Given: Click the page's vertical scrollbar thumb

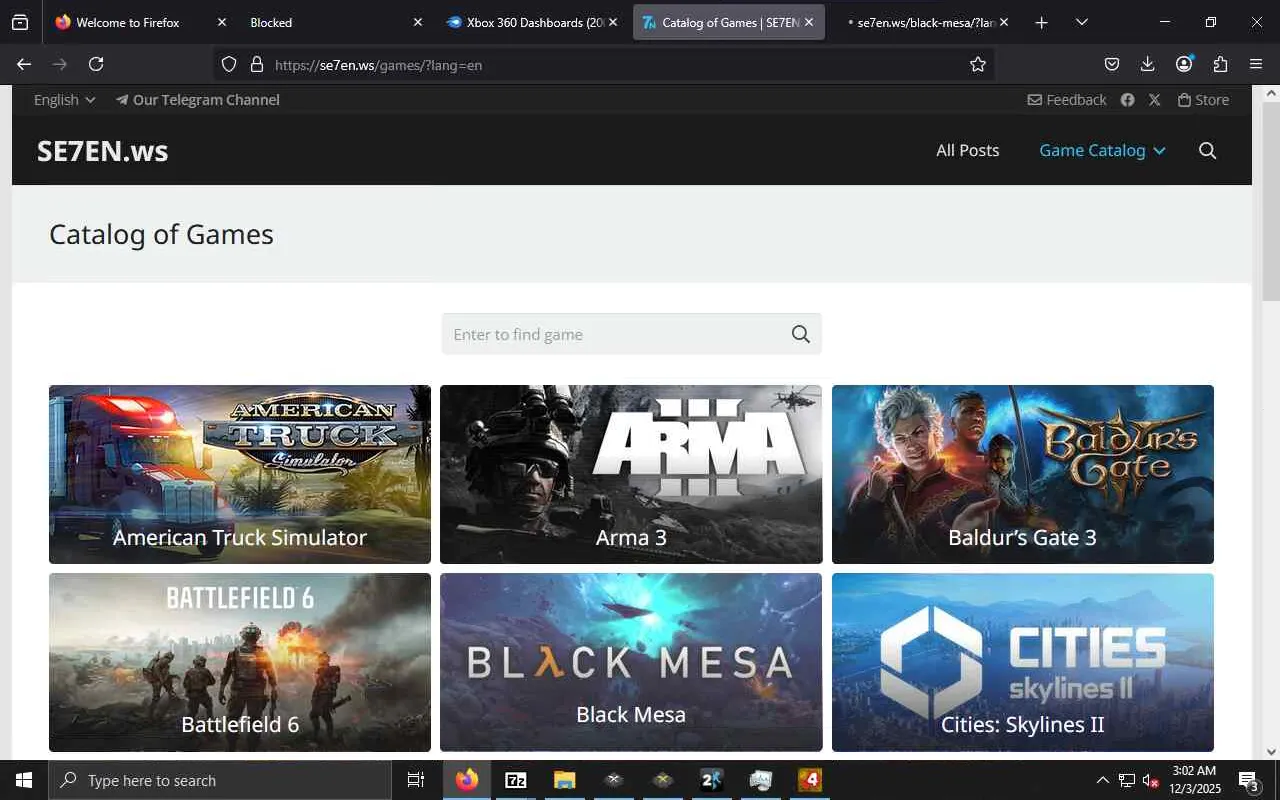Looking at the screenshot, I should point(1271,200).
